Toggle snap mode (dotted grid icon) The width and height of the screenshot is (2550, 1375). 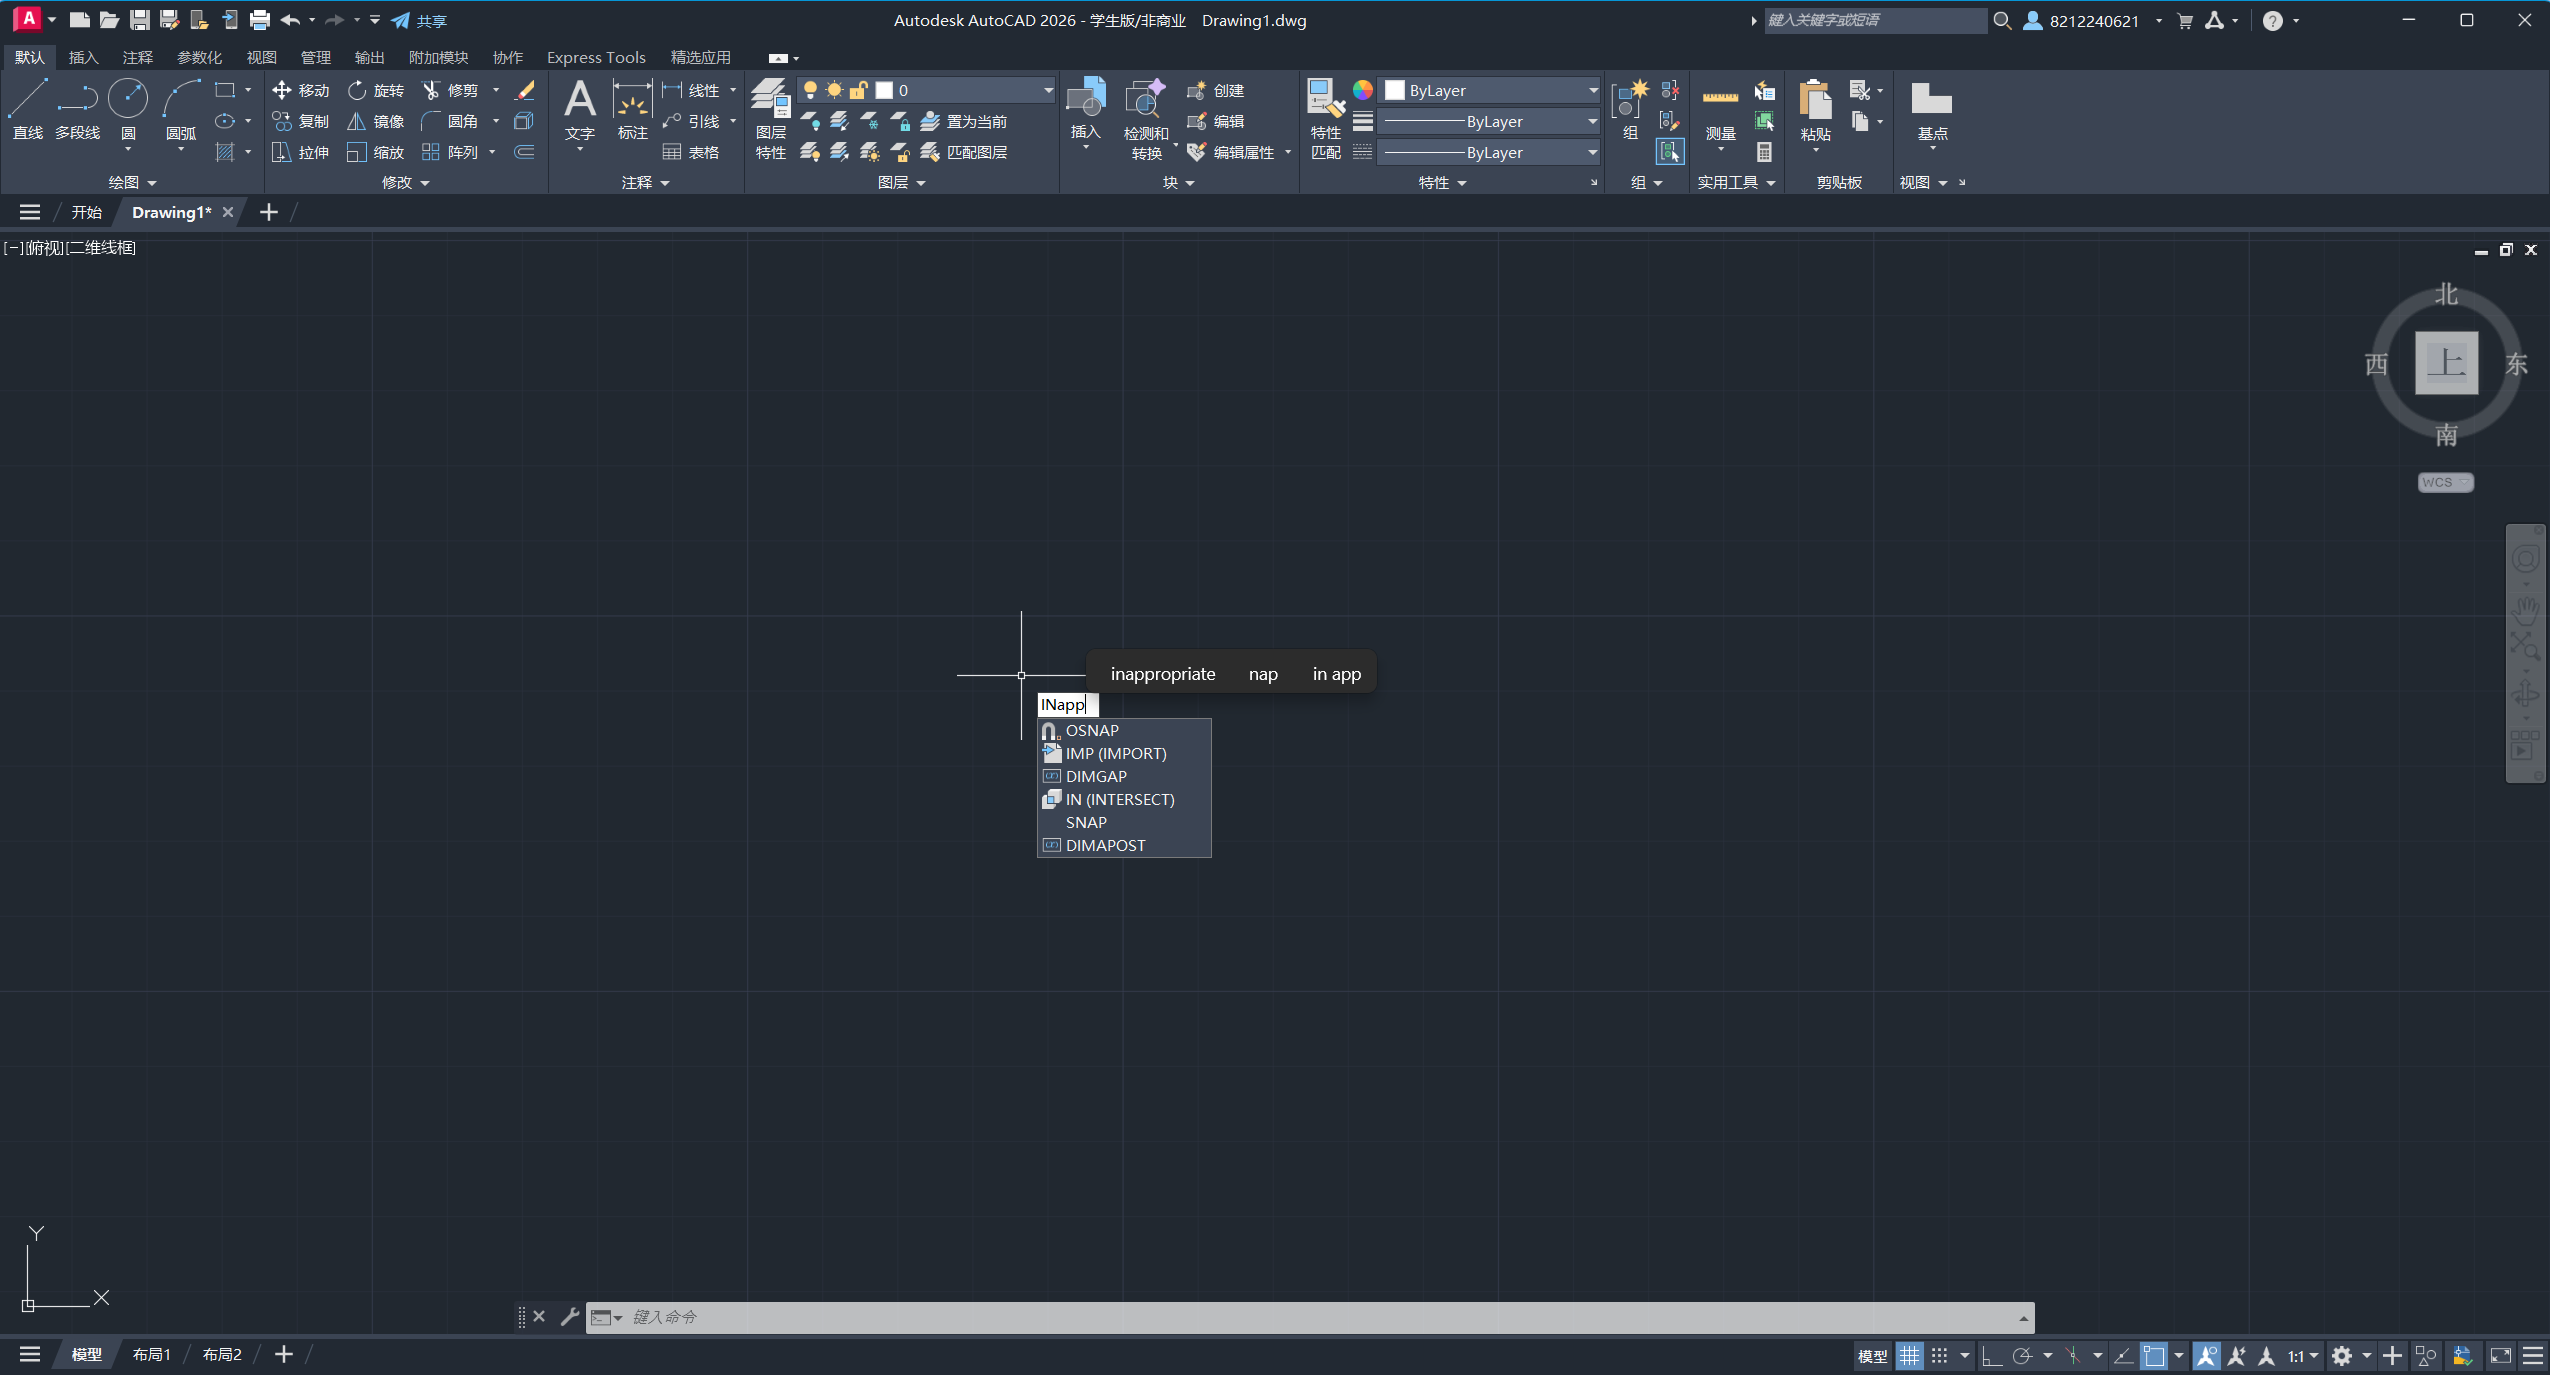pyautogui.click(x=1941, y=1354)
